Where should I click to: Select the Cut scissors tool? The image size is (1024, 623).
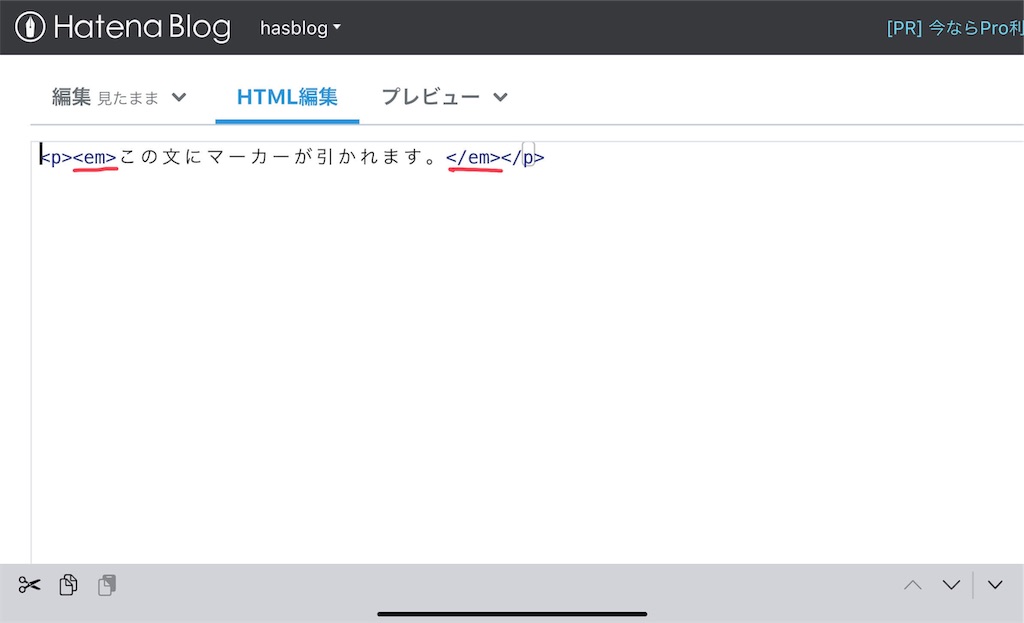28,584
